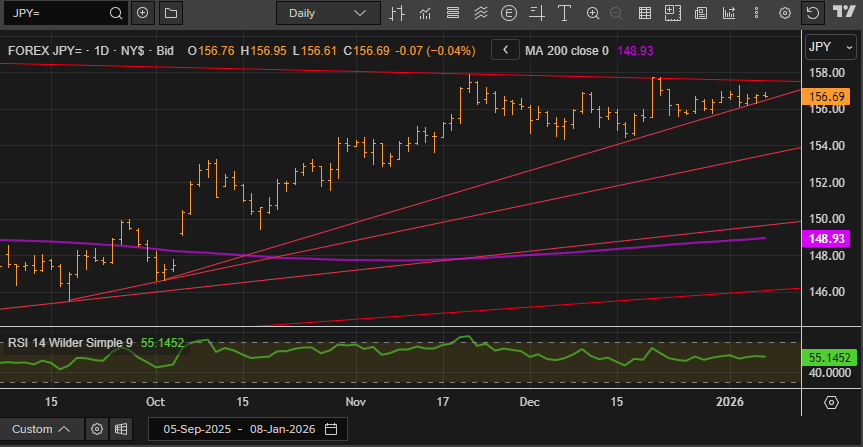This screenshot has height=447, width=863.
Task: Open the folder icon next to symbol search
Action: (169, 13)
